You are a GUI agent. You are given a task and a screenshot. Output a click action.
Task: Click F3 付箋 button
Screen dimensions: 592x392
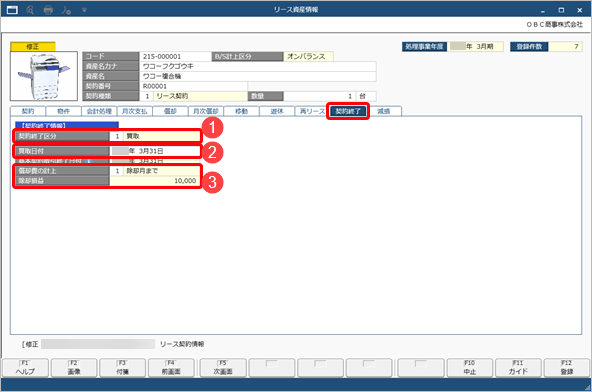122,367
